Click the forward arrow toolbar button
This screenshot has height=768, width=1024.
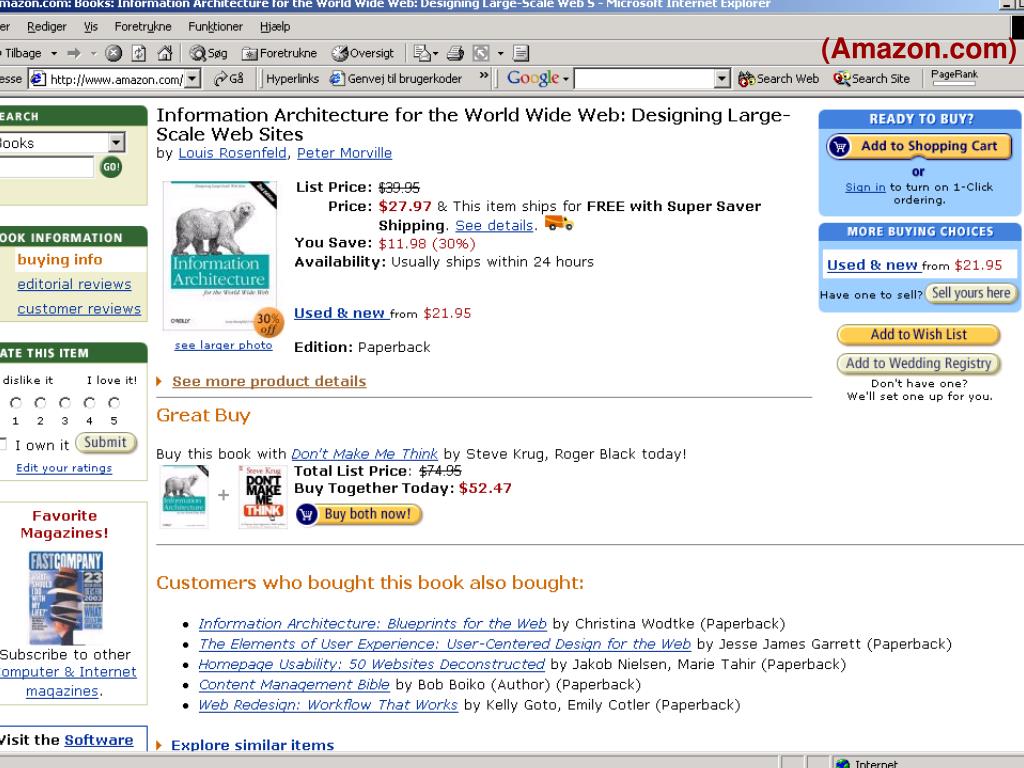pos(74,53)
